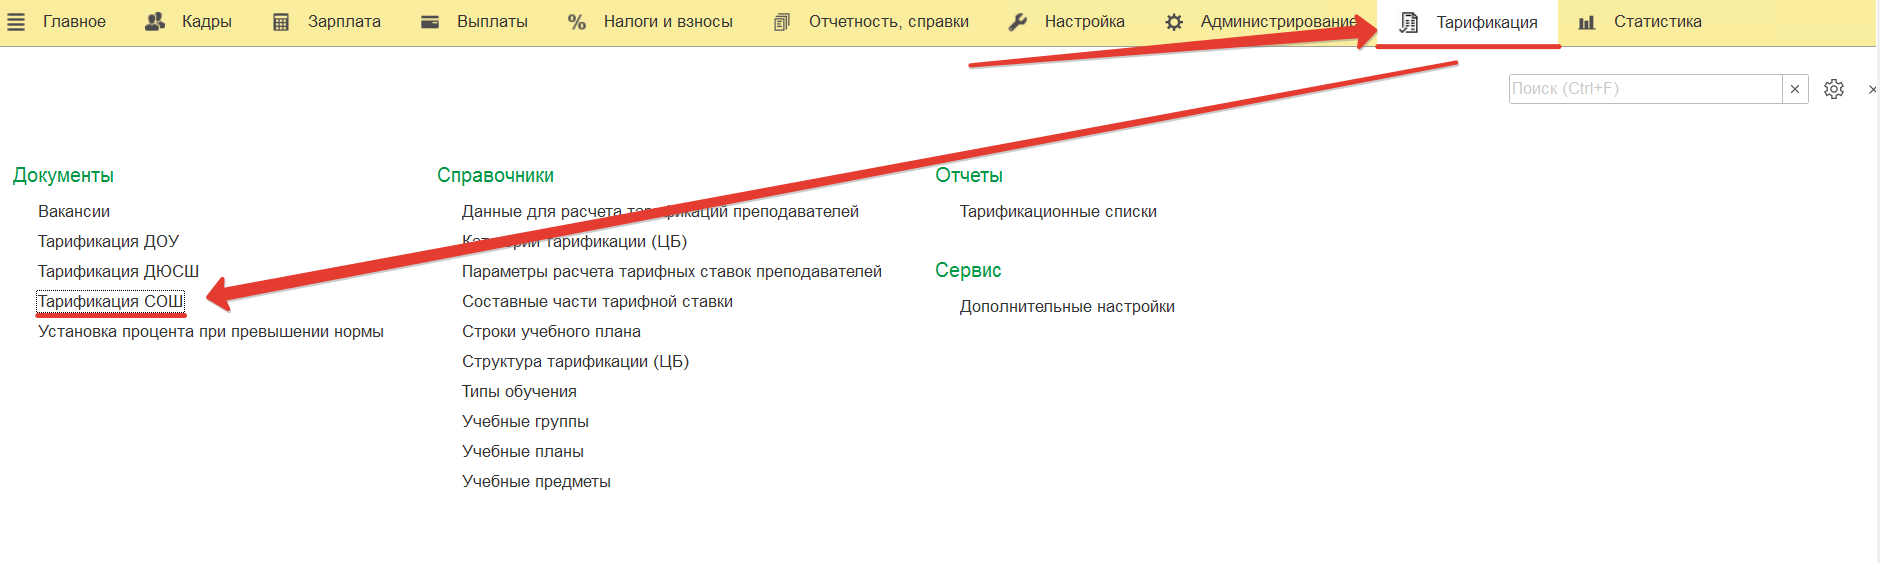
Task: Click the Кадры people icon
Action: pos(155,22)
